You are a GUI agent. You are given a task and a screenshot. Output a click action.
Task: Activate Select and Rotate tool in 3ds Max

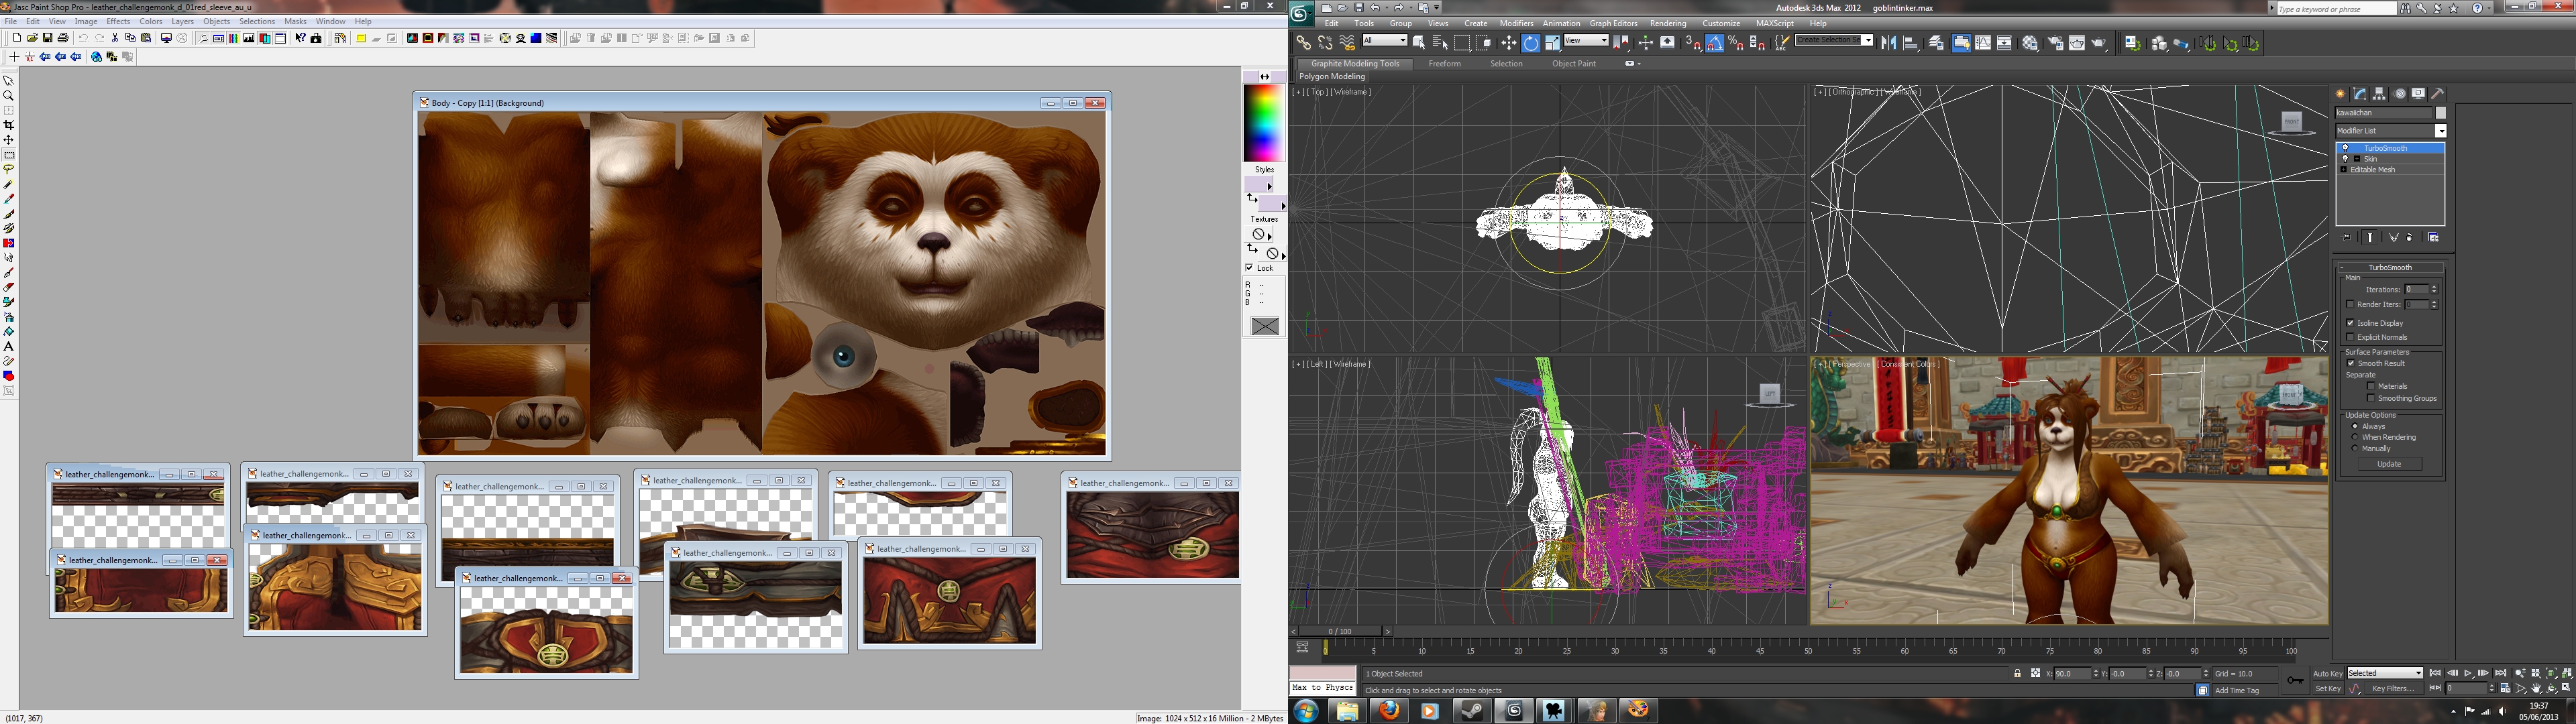pyautogui.click(x=1530, y=43)
